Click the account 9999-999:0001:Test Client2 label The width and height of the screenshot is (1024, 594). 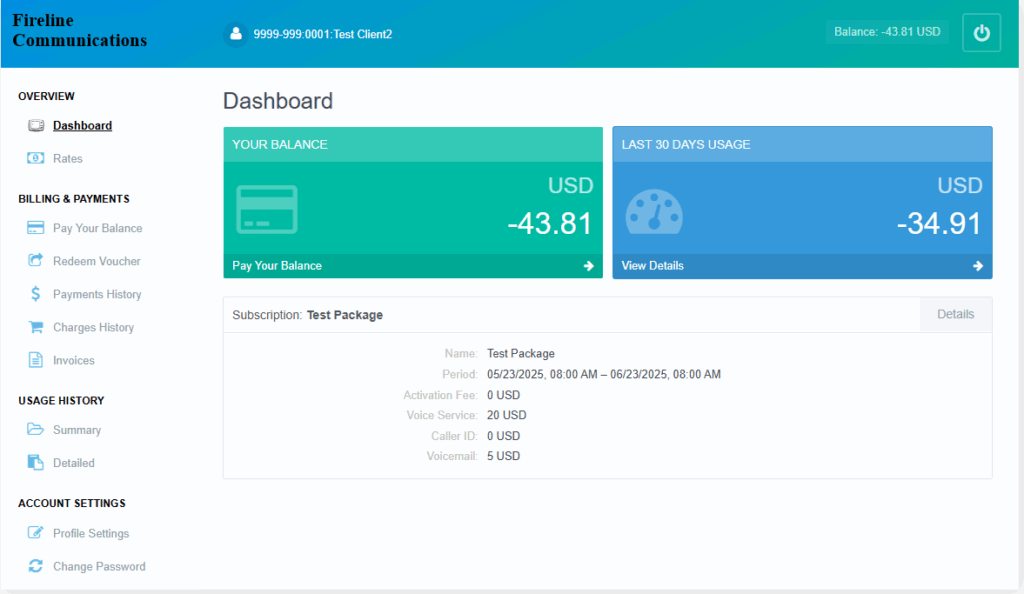323,35
